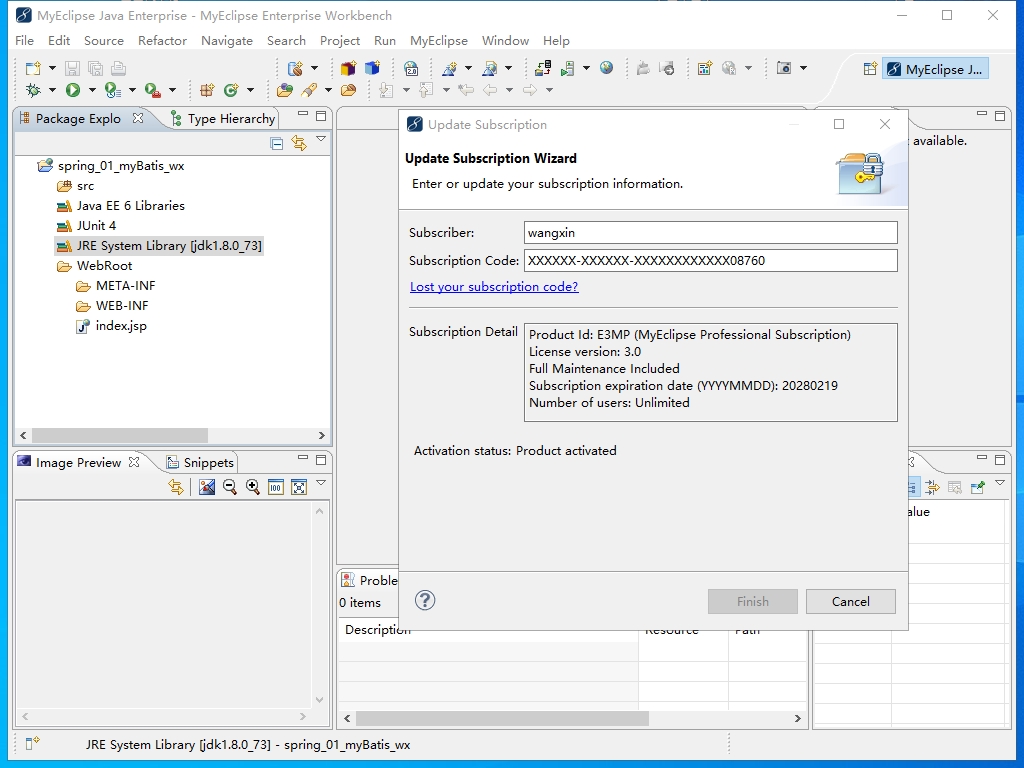Maximize the Package Explorer view
This screenshot has width=1024, height=768.
point(321,116)
